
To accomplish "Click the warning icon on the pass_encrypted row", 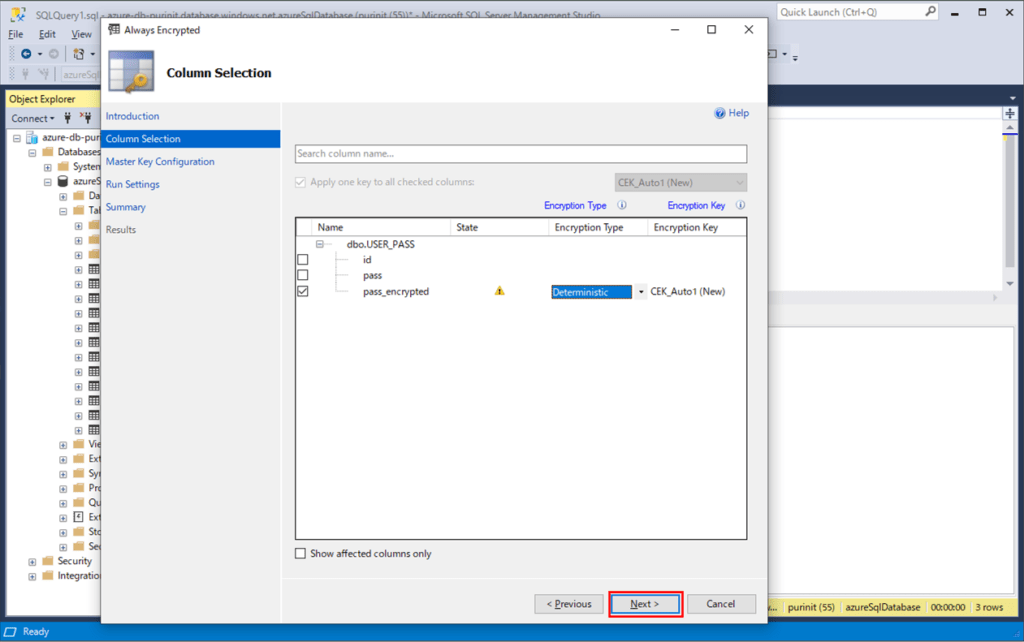I will (500, 291).
